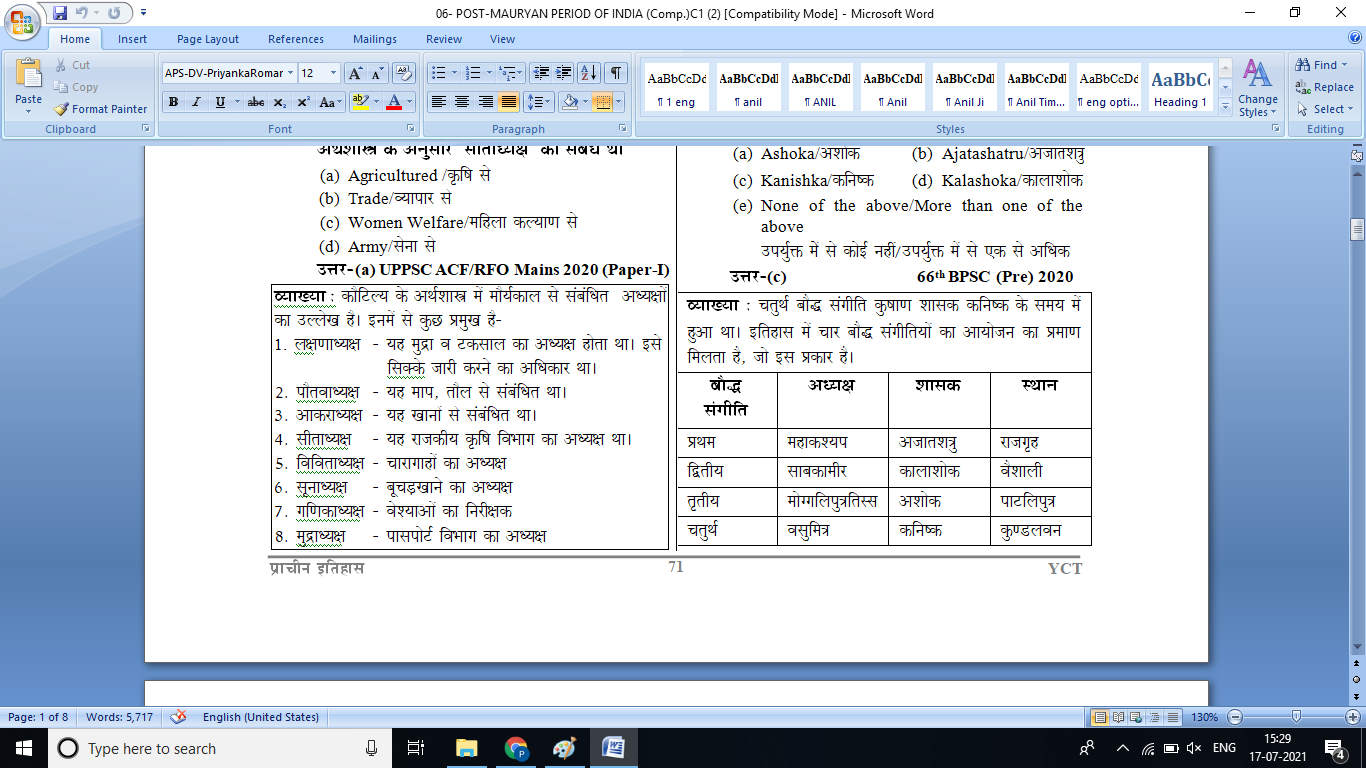Image resolution: width=1366 pixels, height=768 pixels.
Task: Expand the underline style dropdown arrow
Action: click(x=236, y=102)
